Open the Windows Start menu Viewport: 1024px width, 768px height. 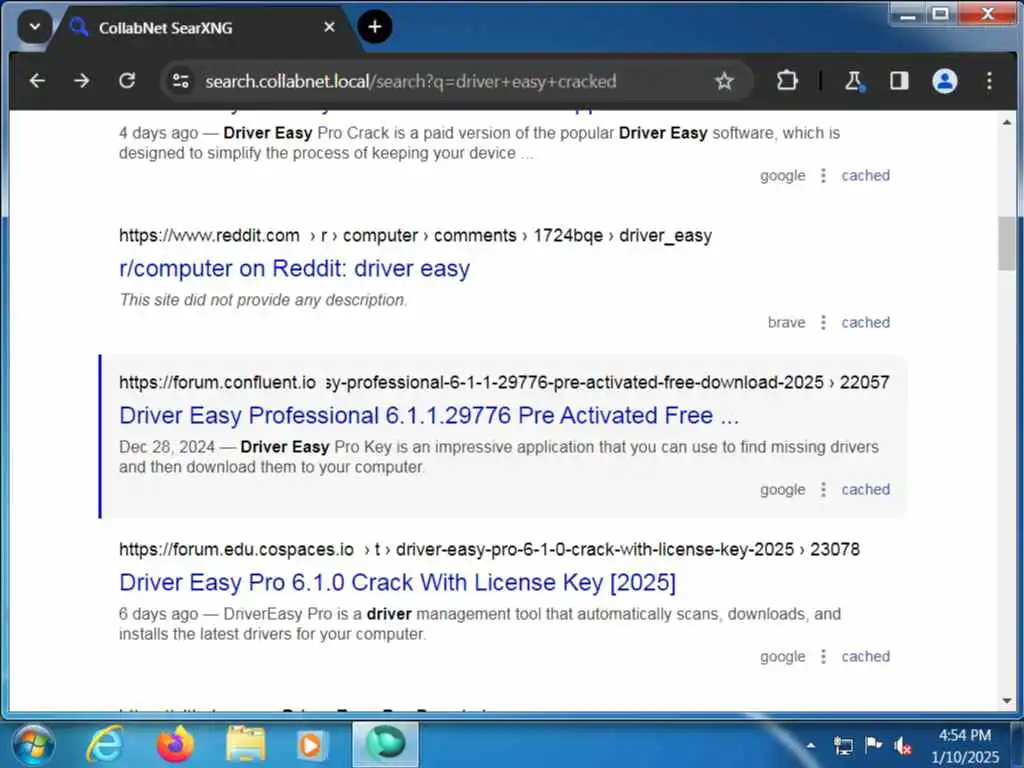coord(33,745)
